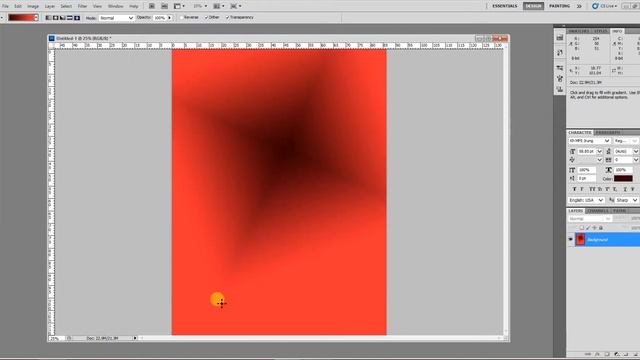Toggle the Dither checkbox
The image size is (640, 360).
[x=206, y=18]
